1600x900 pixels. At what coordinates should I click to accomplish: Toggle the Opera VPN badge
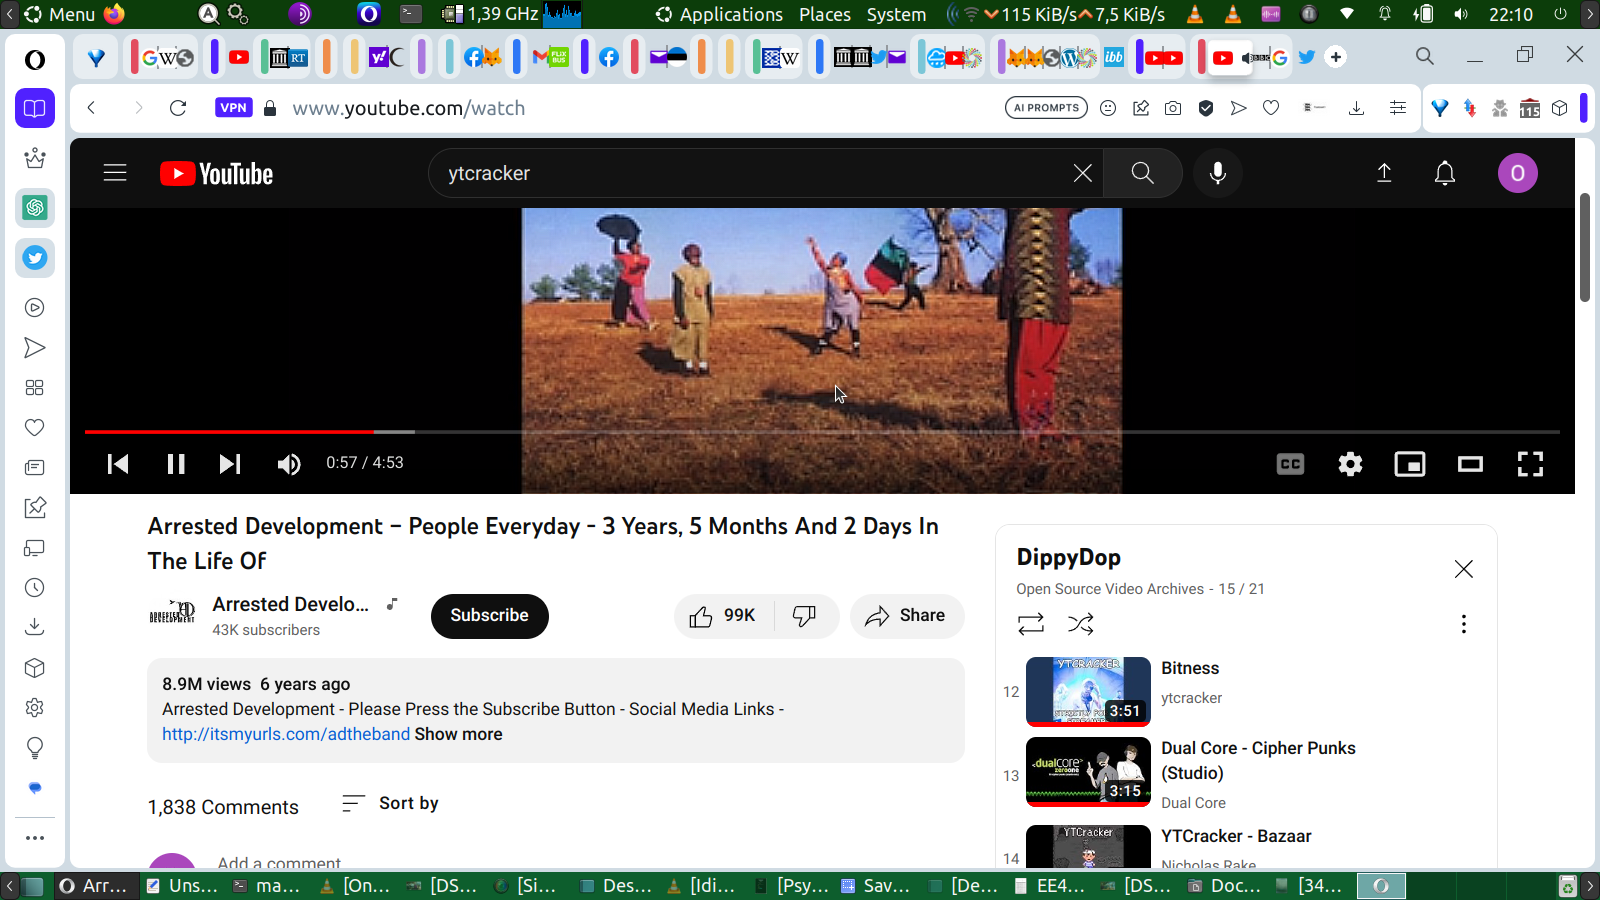233,108
